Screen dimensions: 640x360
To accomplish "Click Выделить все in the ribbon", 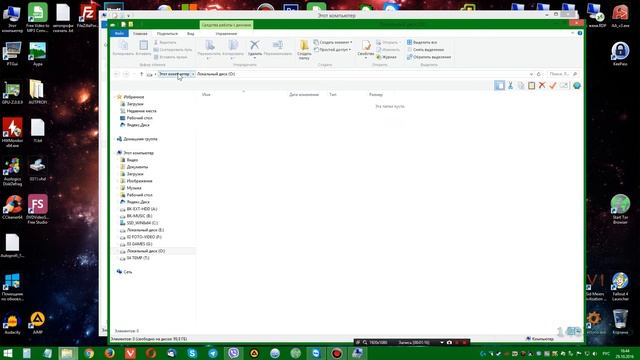I will tap(422, 42).
